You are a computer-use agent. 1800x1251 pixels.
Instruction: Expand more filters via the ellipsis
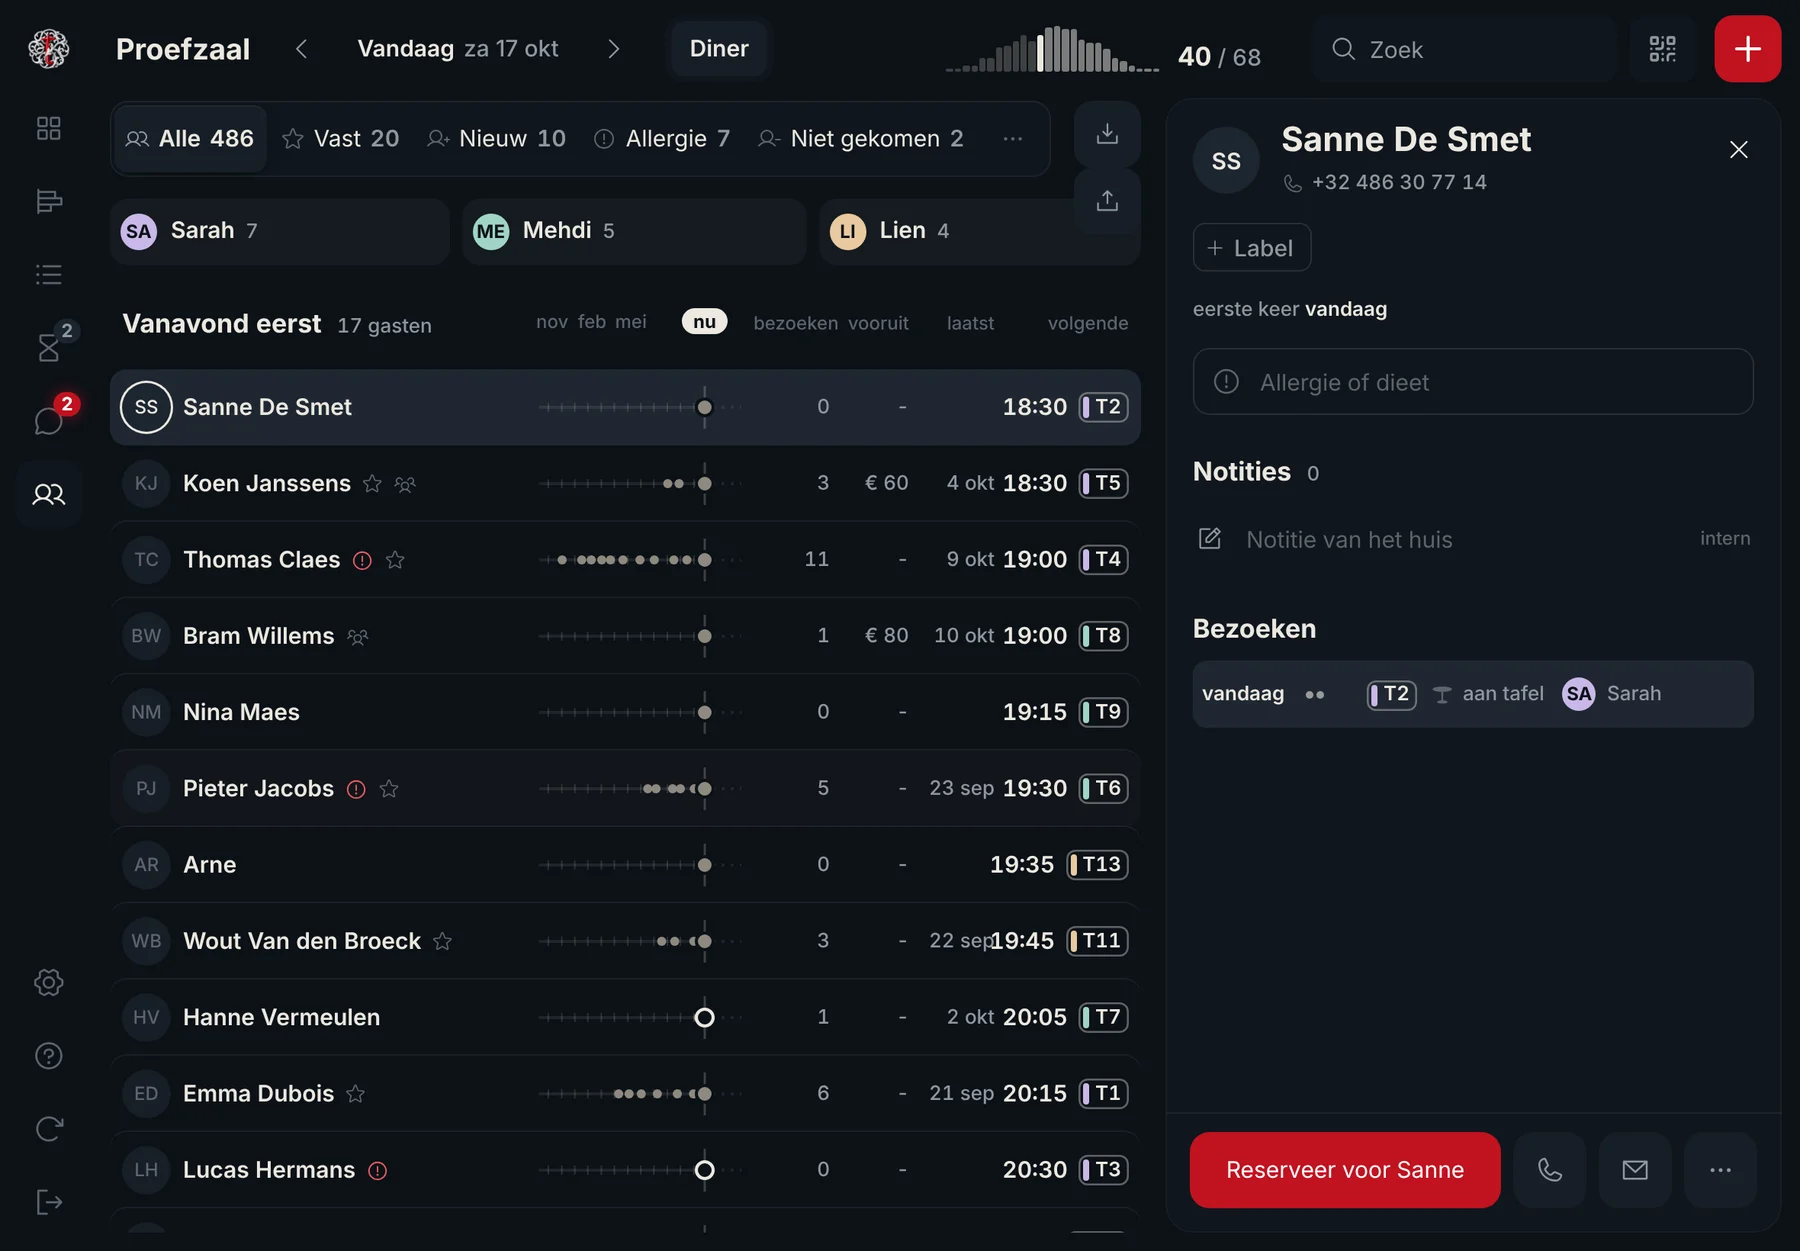[x=1012, y=139]
